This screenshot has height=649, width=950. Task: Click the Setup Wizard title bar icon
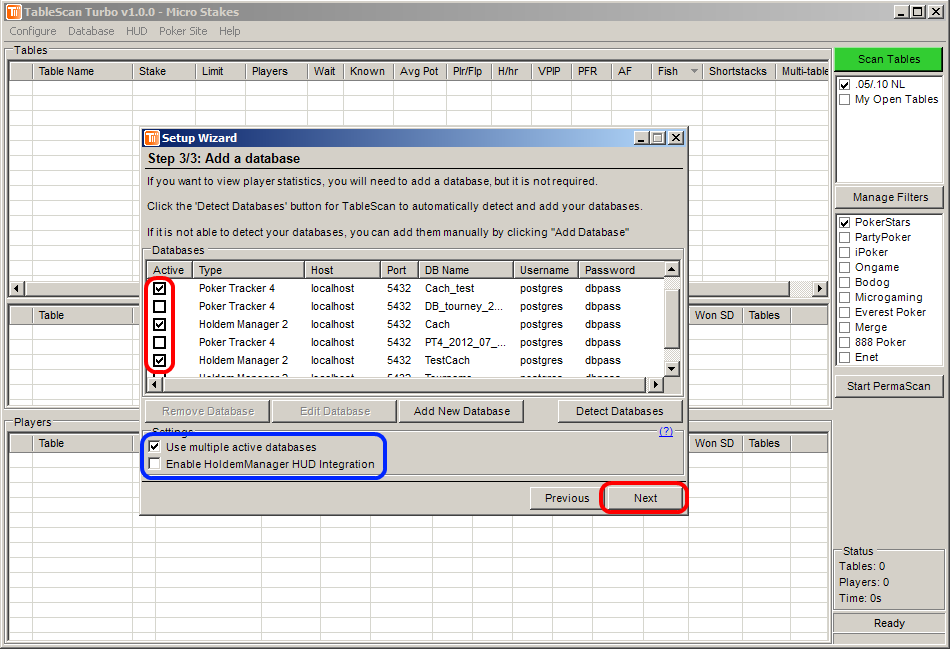point(151,138)
